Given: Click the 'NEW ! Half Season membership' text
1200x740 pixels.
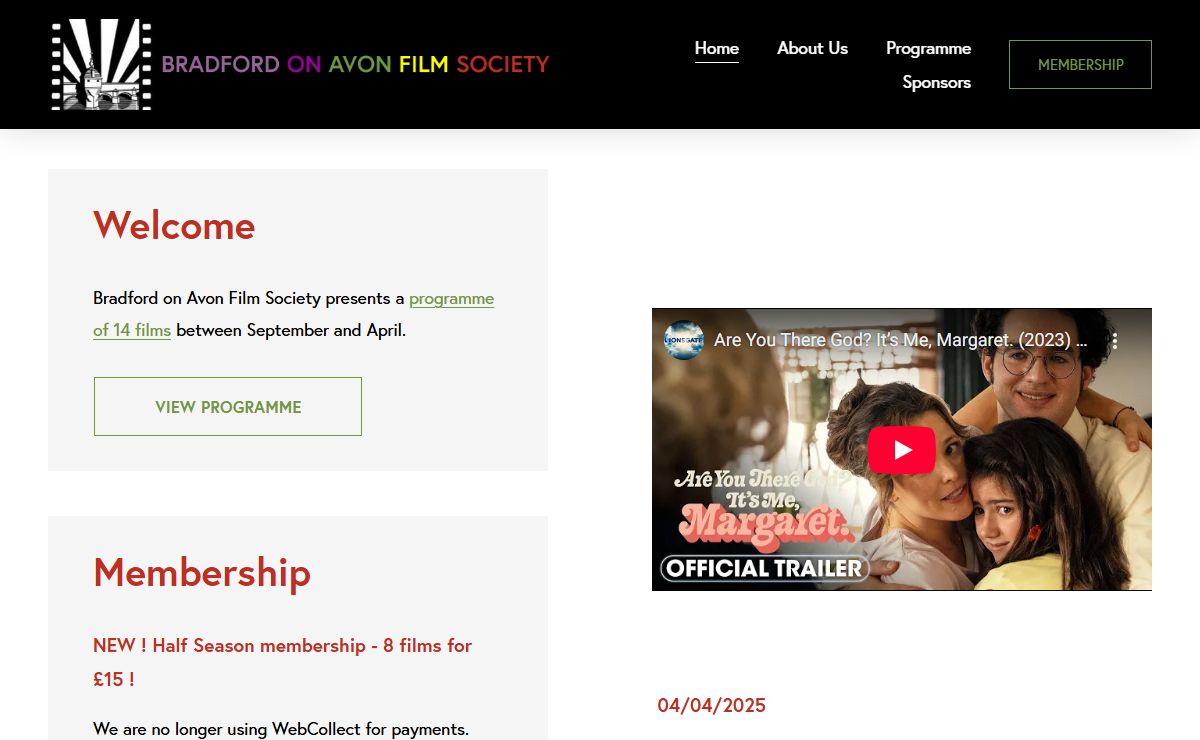Looking at the screenshot, I should [x=282, y=662].
